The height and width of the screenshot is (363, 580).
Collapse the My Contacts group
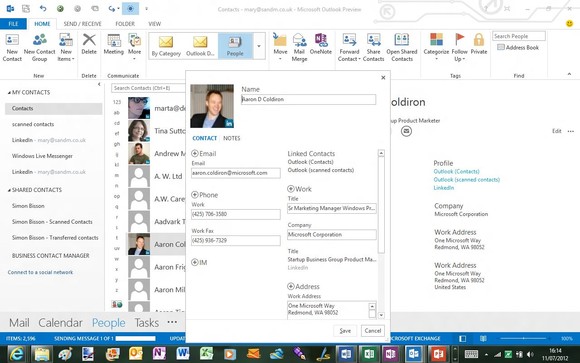click(x=9, y=93)
